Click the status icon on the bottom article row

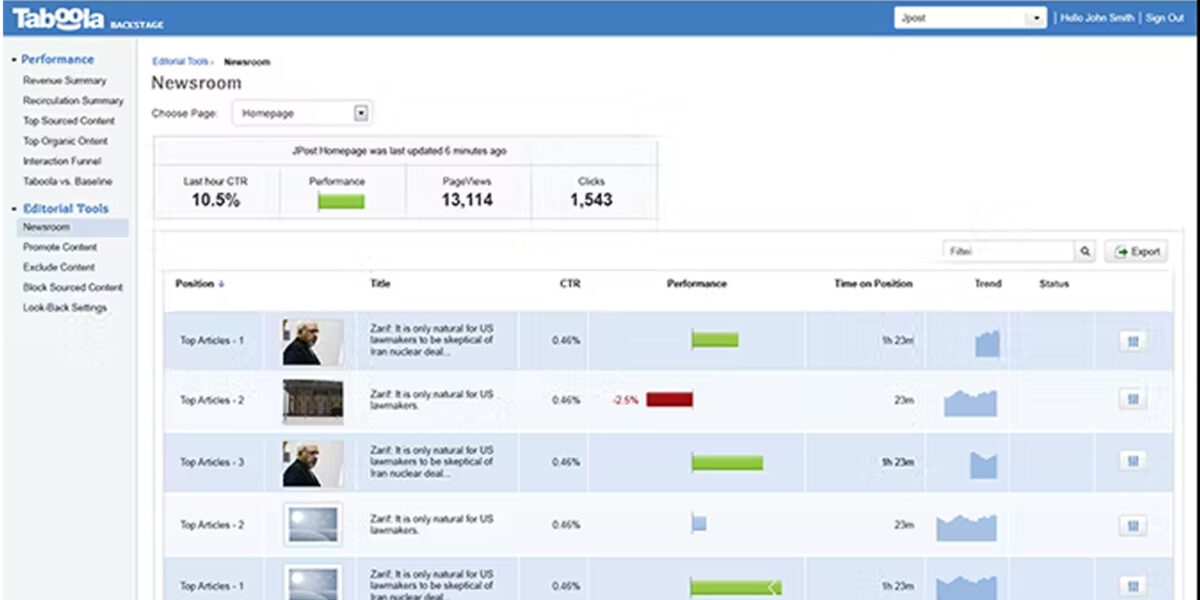[x=1132, y=585]
